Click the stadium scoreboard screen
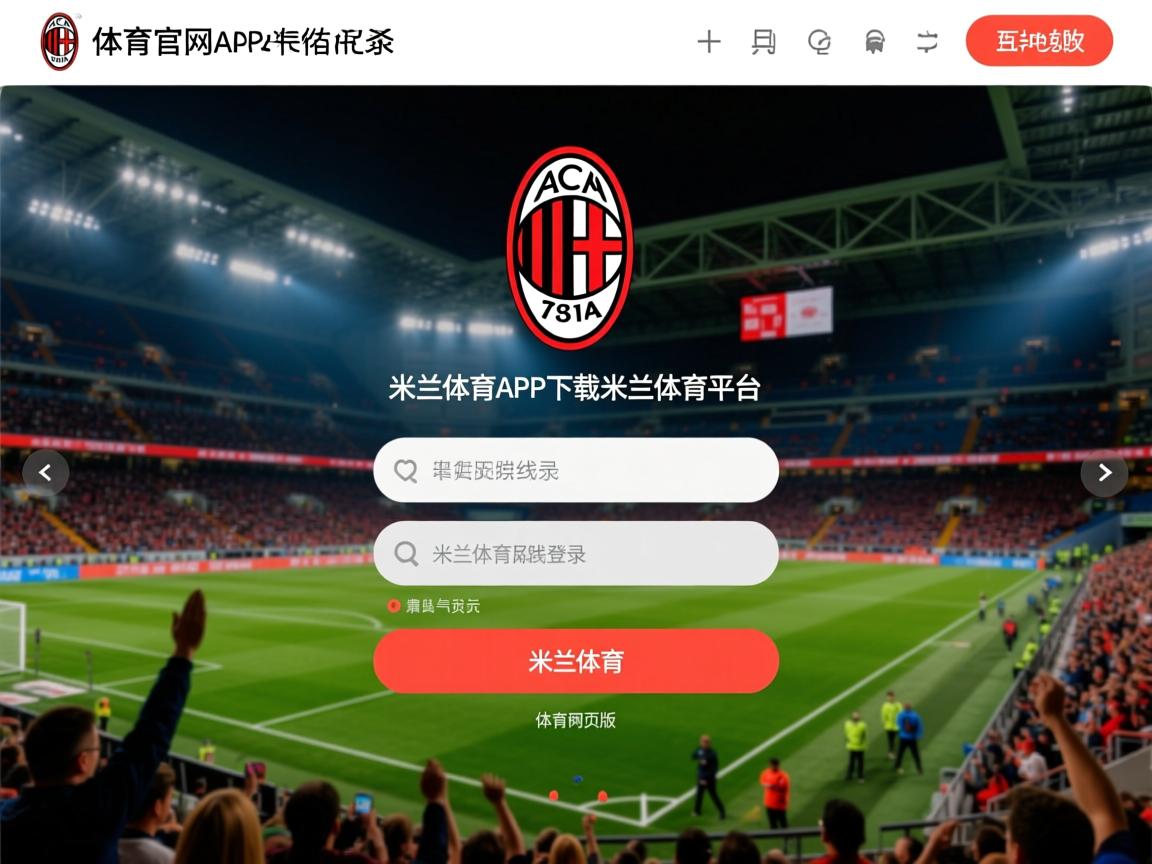Viewport: 1152px width, 864px height. 786,314
